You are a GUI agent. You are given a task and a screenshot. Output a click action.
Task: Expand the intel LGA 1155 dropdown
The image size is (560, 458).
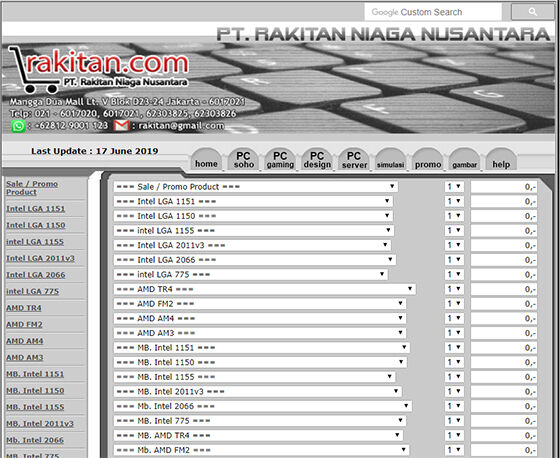point(254,230)
